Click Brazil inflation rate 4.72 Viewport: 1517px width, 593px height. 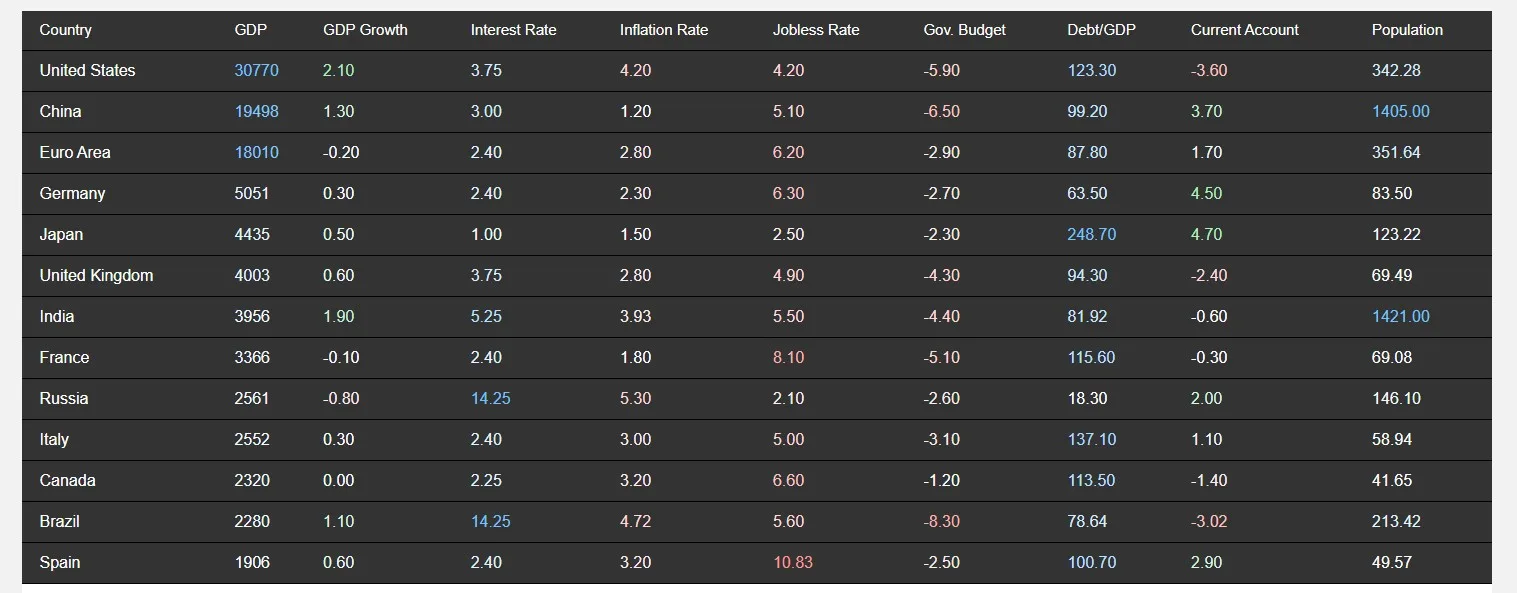pyautogui.click(x=635, y=521)
